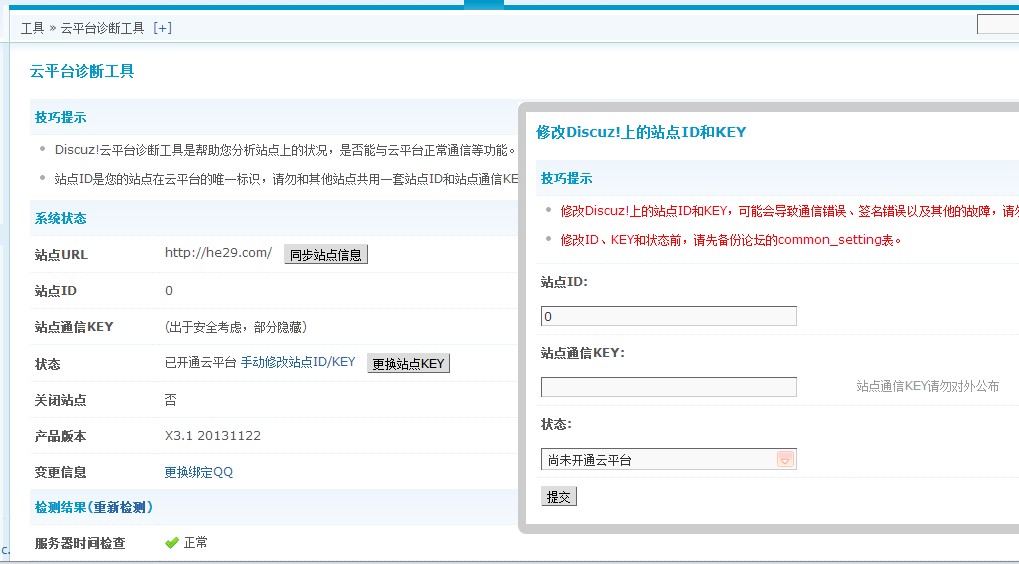Click 云平台诊断工具 in the breadcrumb

tap(102, 28)
